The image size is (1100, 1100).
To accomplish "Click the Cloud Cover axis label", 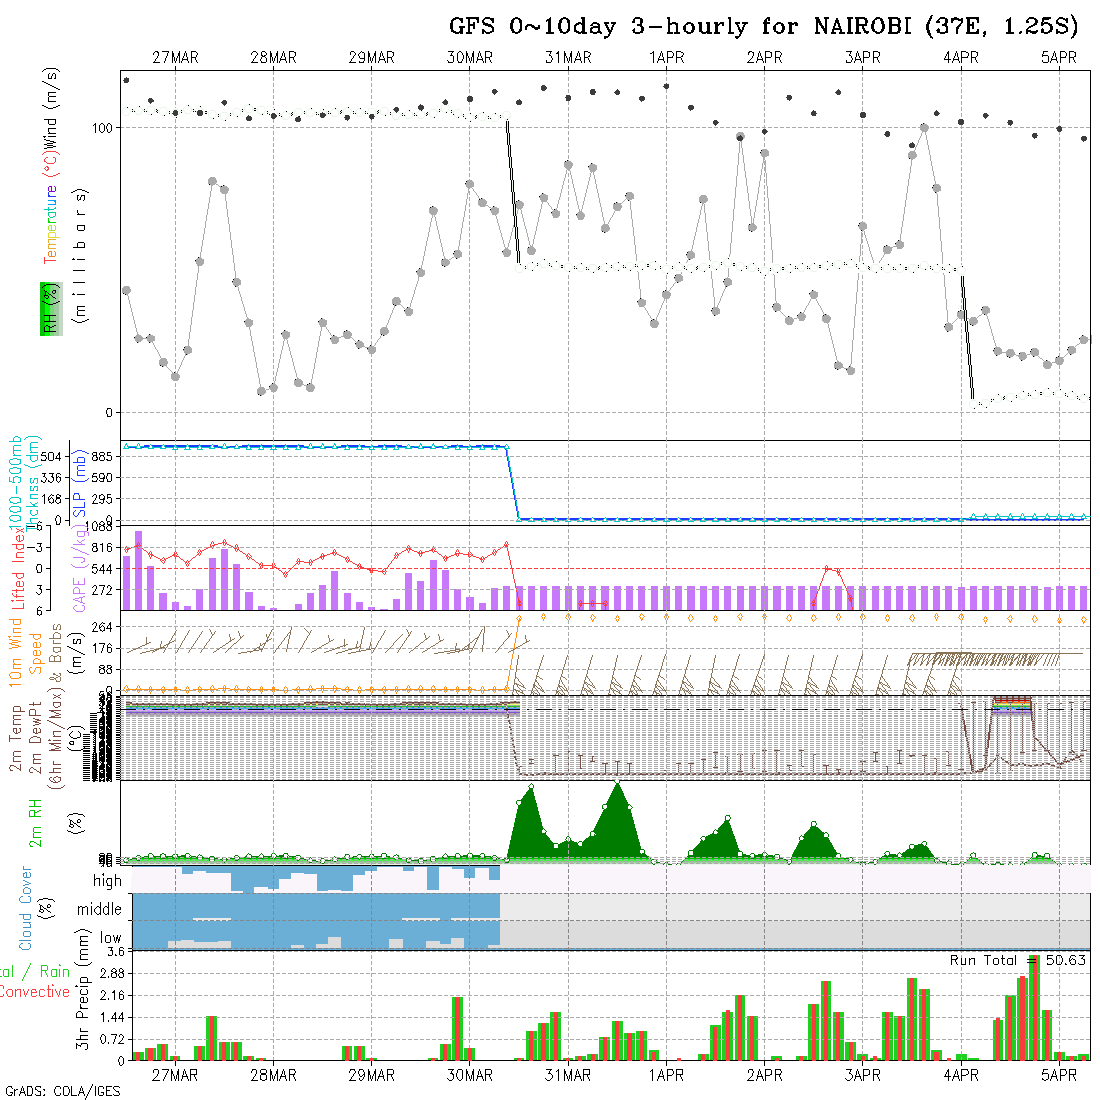I will click(26, 908).
